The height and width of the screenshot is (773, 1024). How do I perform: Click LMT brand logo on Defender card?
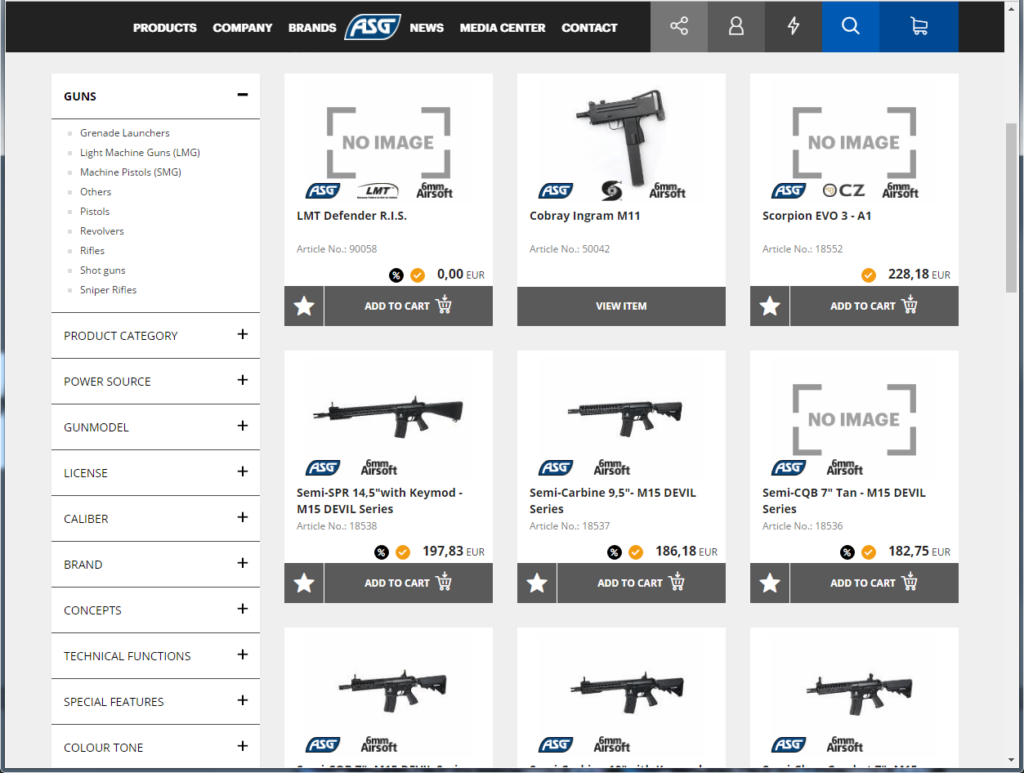[377, 191]
